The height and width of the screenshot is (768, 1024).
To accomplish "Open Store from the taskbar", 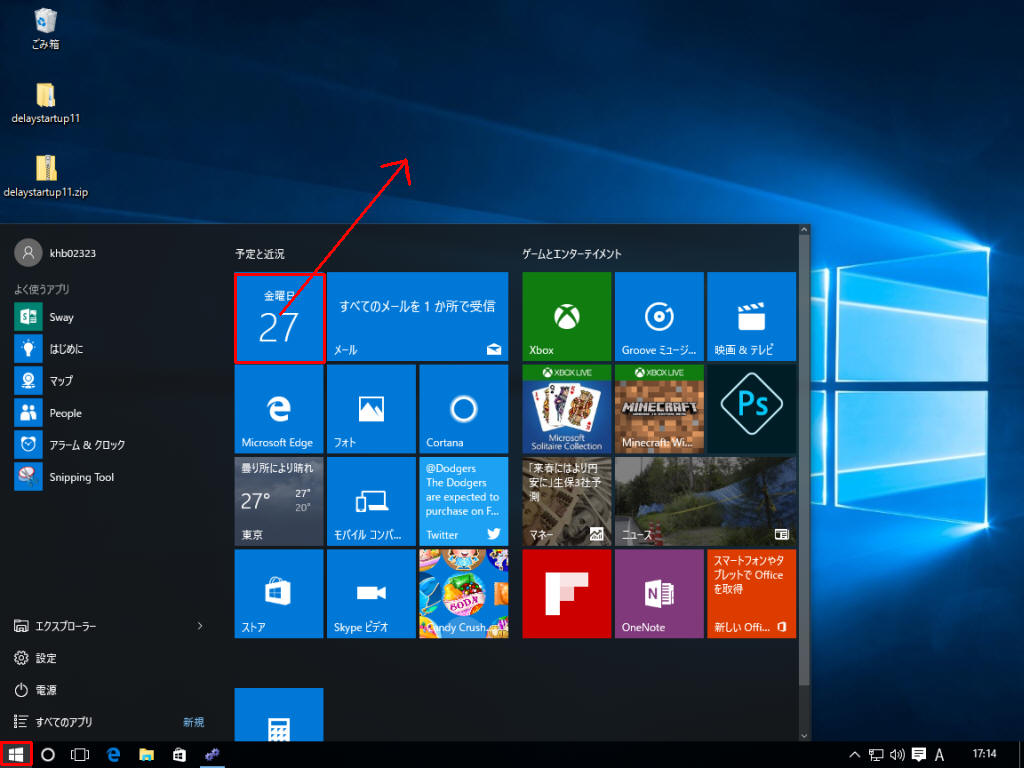I will 179,755.
